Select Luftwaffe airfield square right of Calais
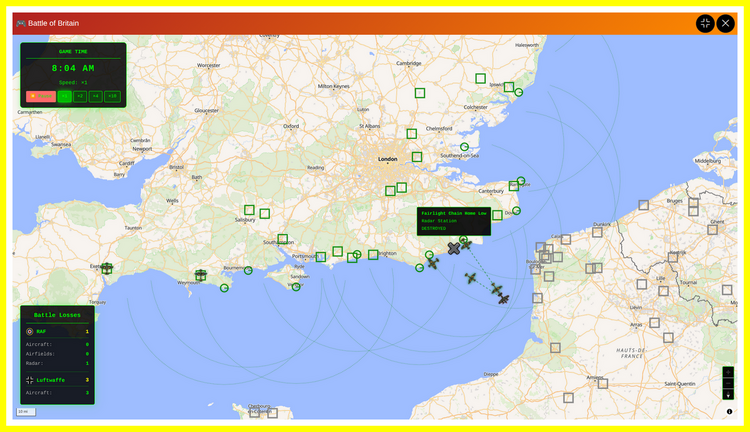This screenshot has width=750, height=432. [x=566, y=239]
